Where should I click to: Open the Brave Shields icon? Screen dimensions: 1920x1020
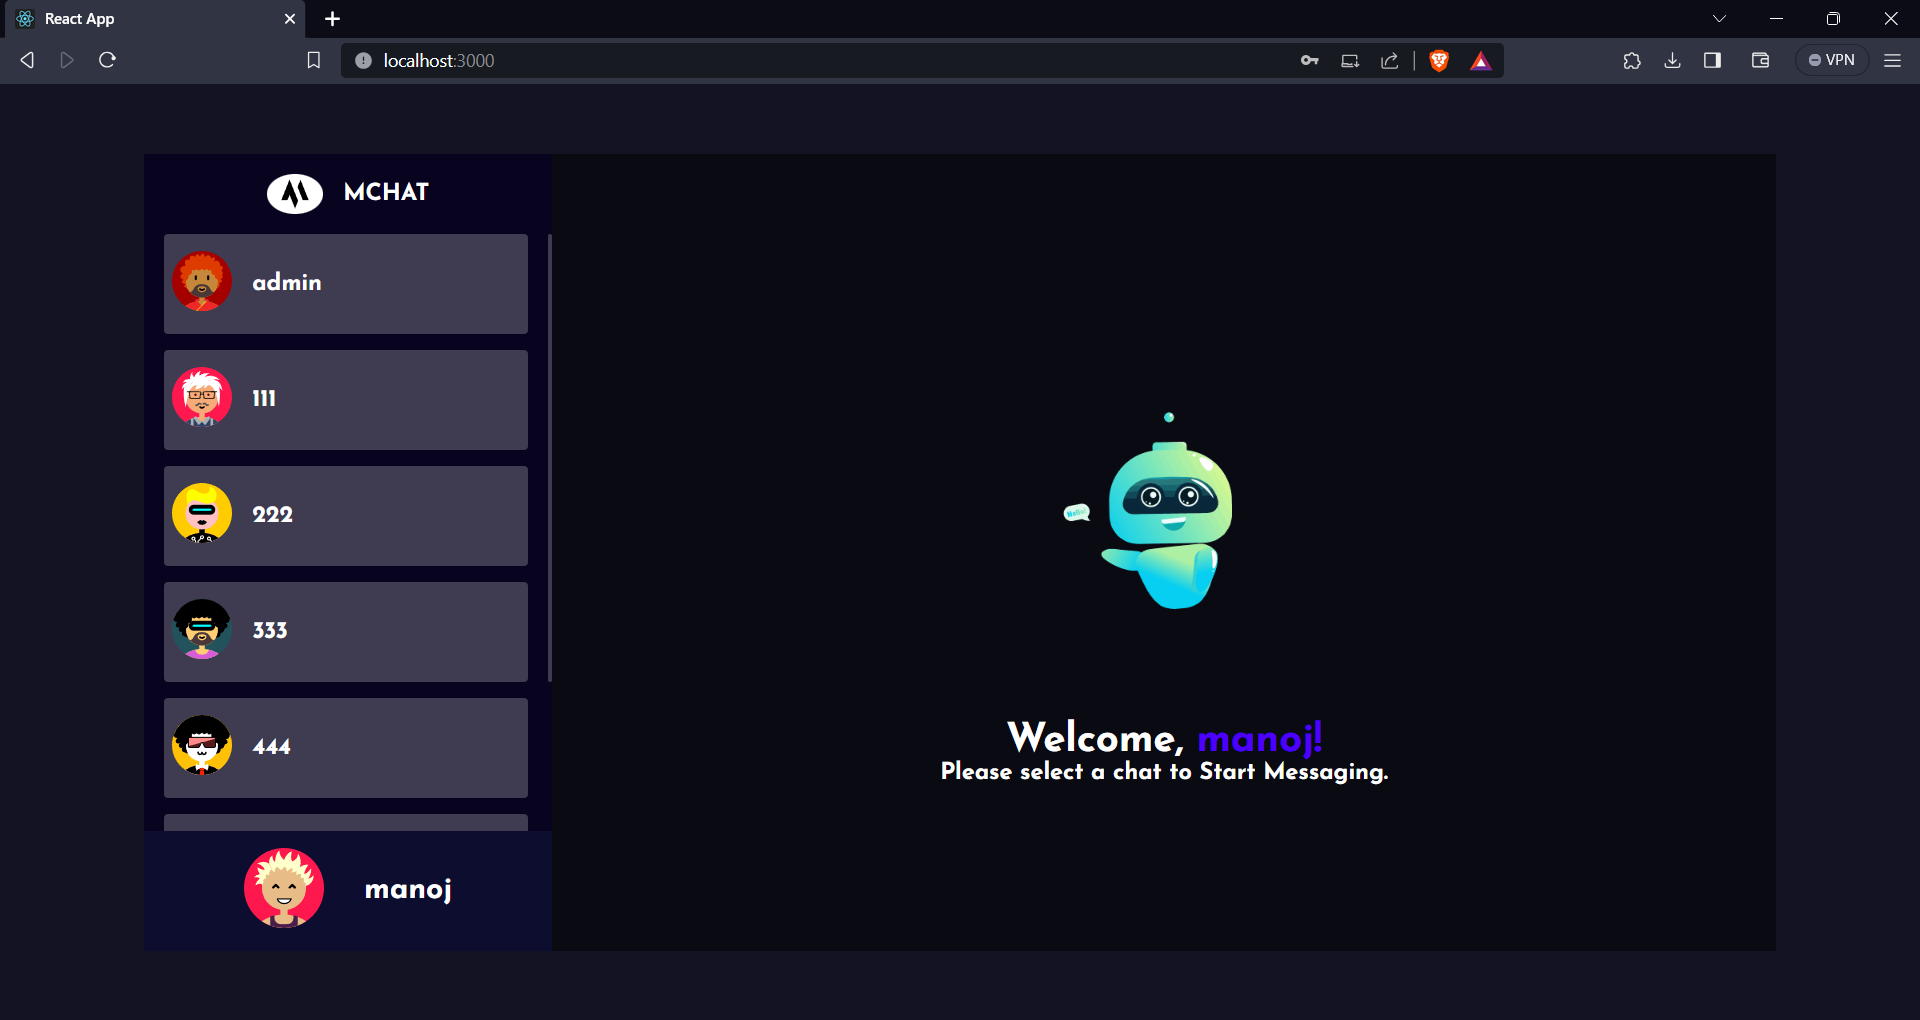1439,60
